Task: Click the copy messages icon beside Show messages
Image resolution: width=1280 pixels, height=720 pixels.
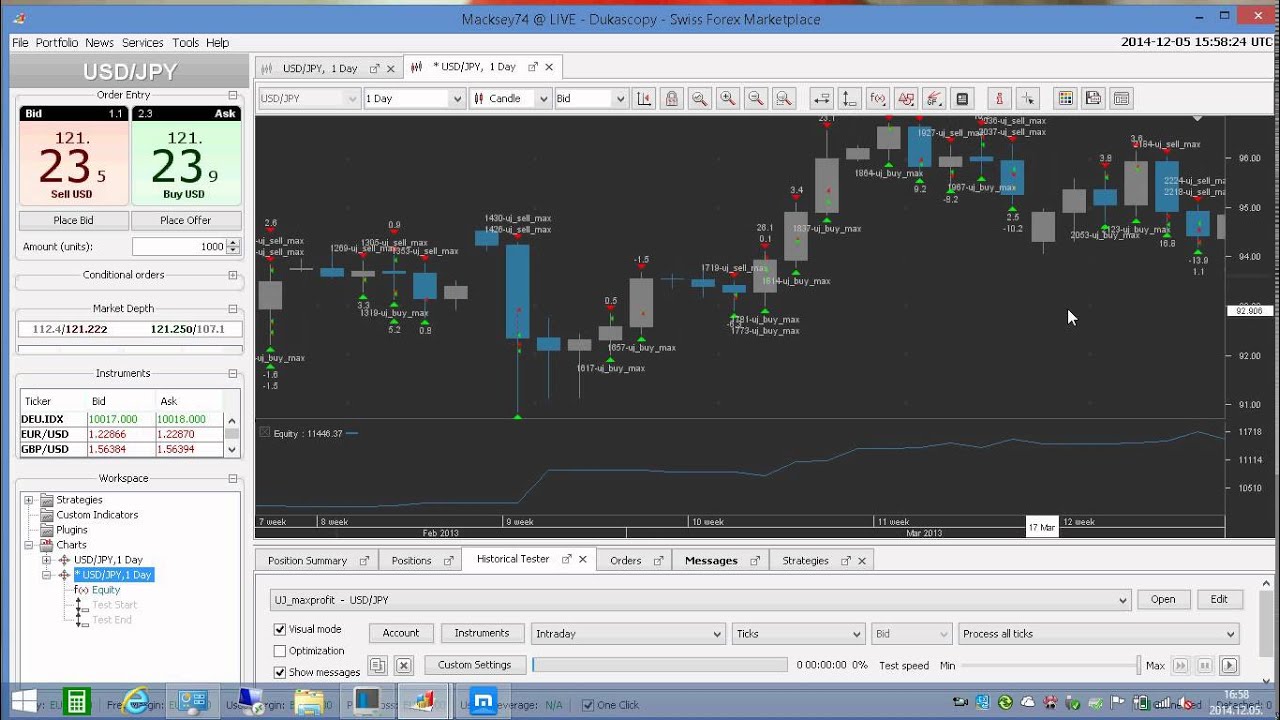Action: pyautogui.click(x=377, y=665)
